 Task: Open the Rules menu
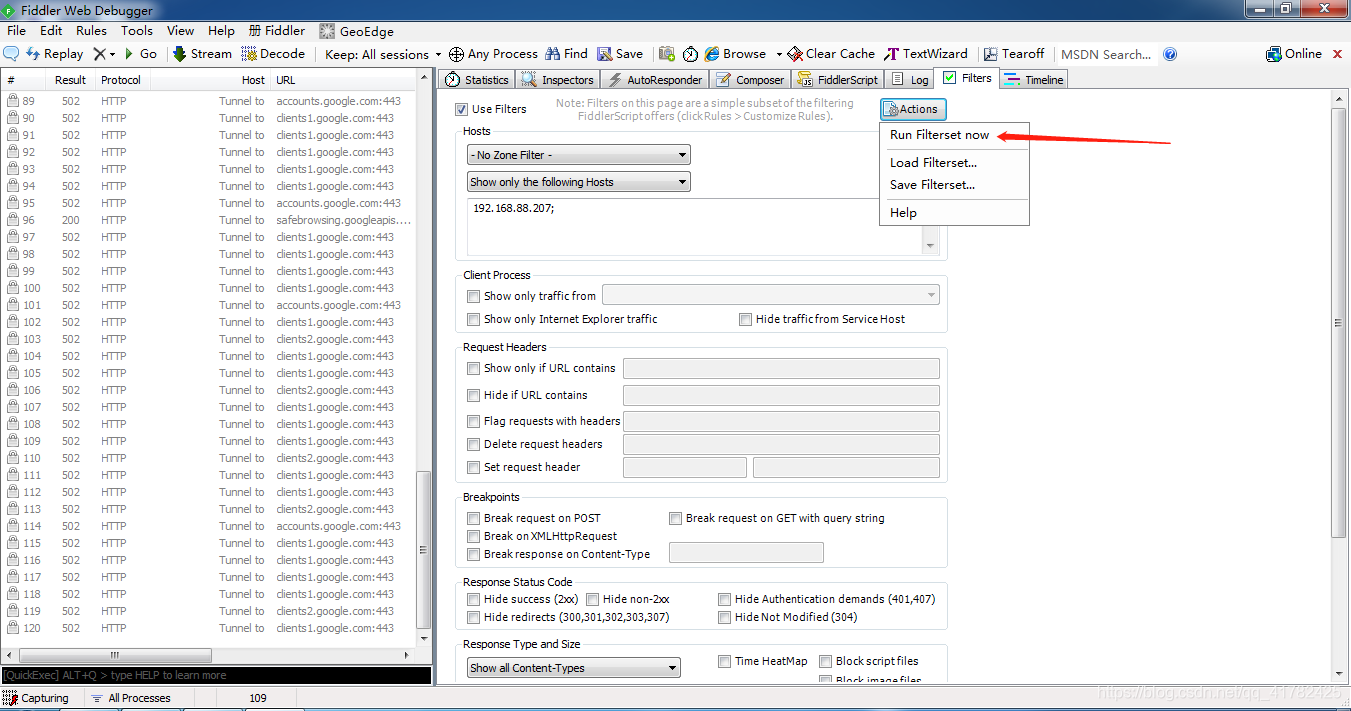pos(91,31)
